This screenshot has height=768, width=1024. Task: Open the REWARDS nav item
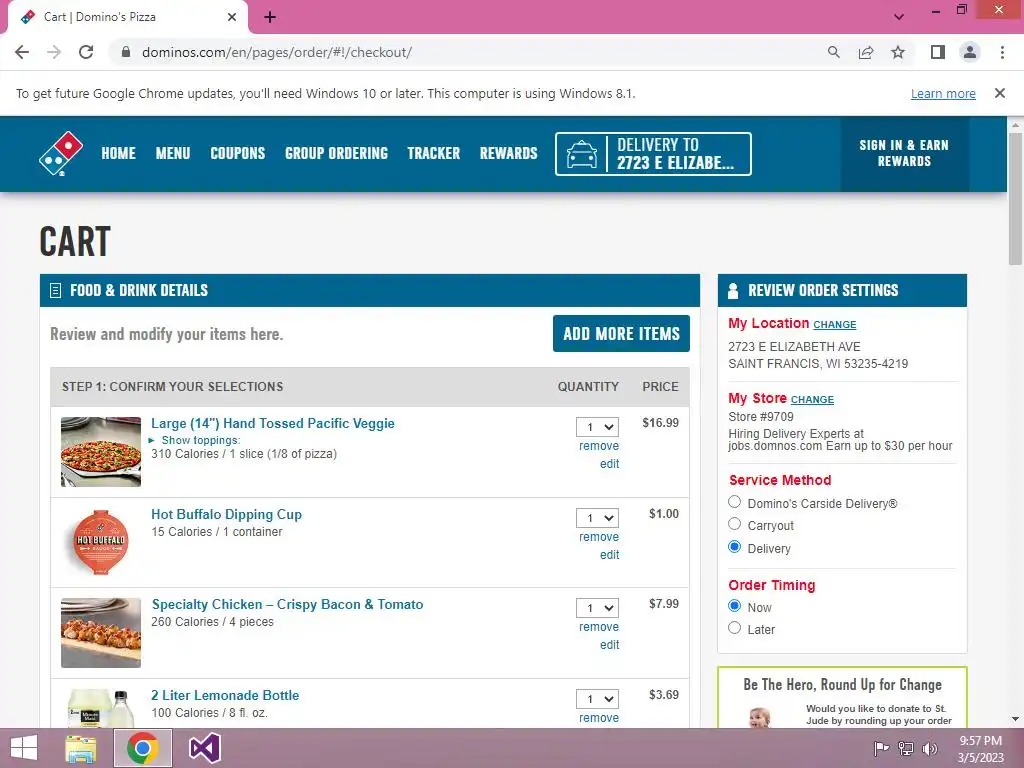point(509,153)
